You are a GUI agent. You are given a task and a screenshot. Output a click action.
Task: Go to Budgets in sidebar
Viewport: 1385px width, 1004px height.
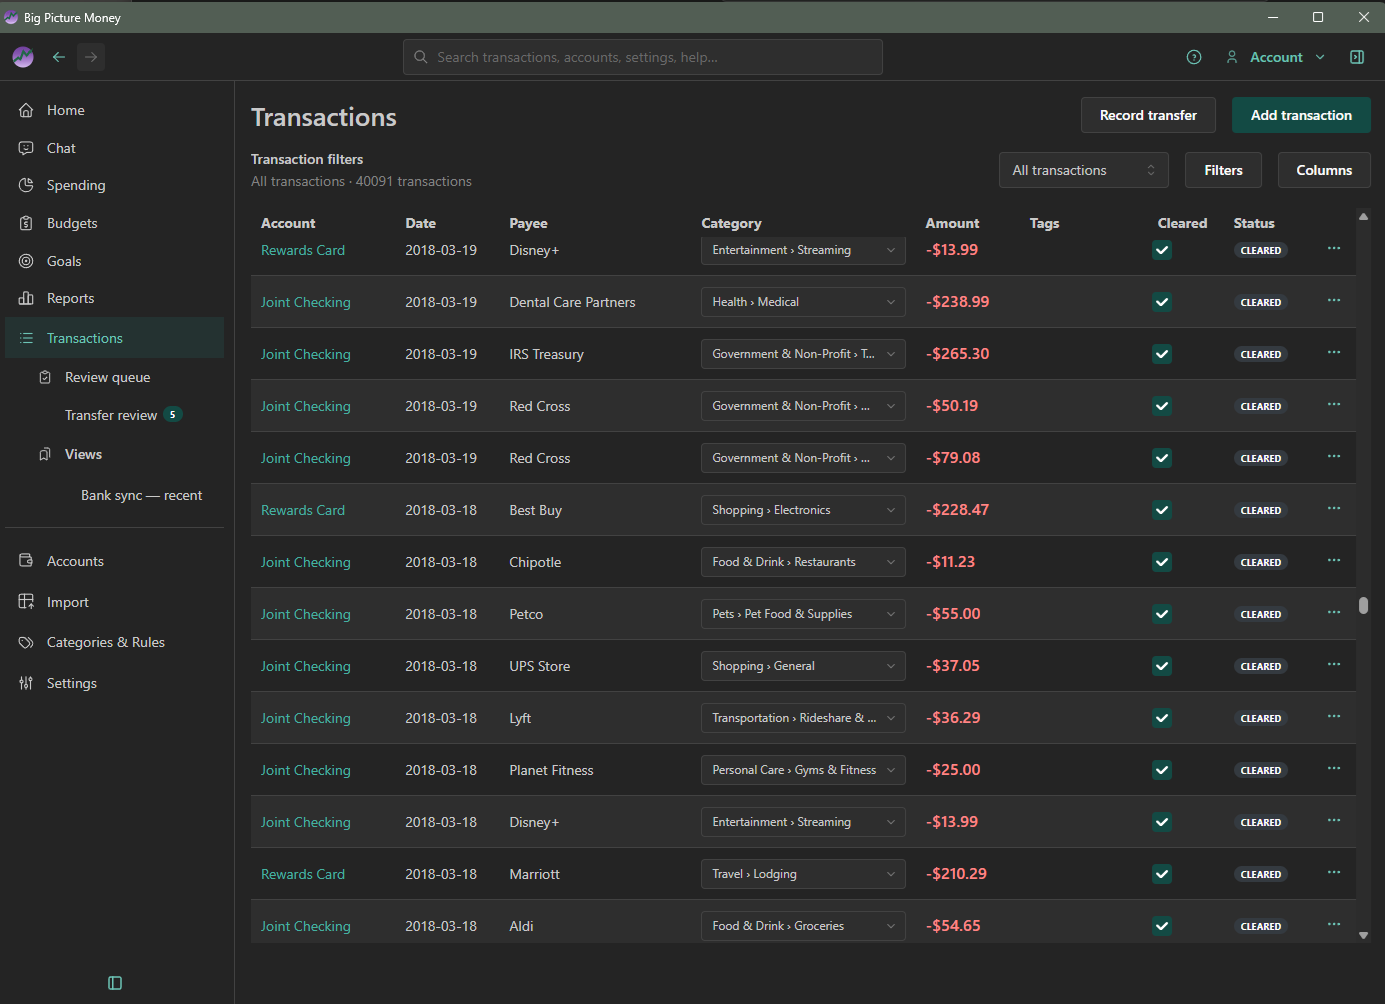pos(115,223)
